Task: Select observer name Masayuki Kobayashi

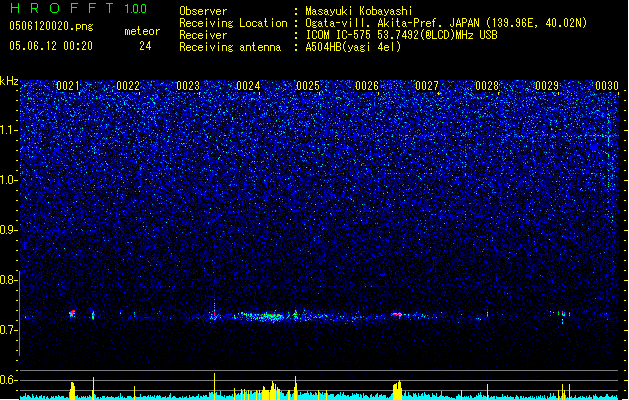Action: (x=359, y=11)
